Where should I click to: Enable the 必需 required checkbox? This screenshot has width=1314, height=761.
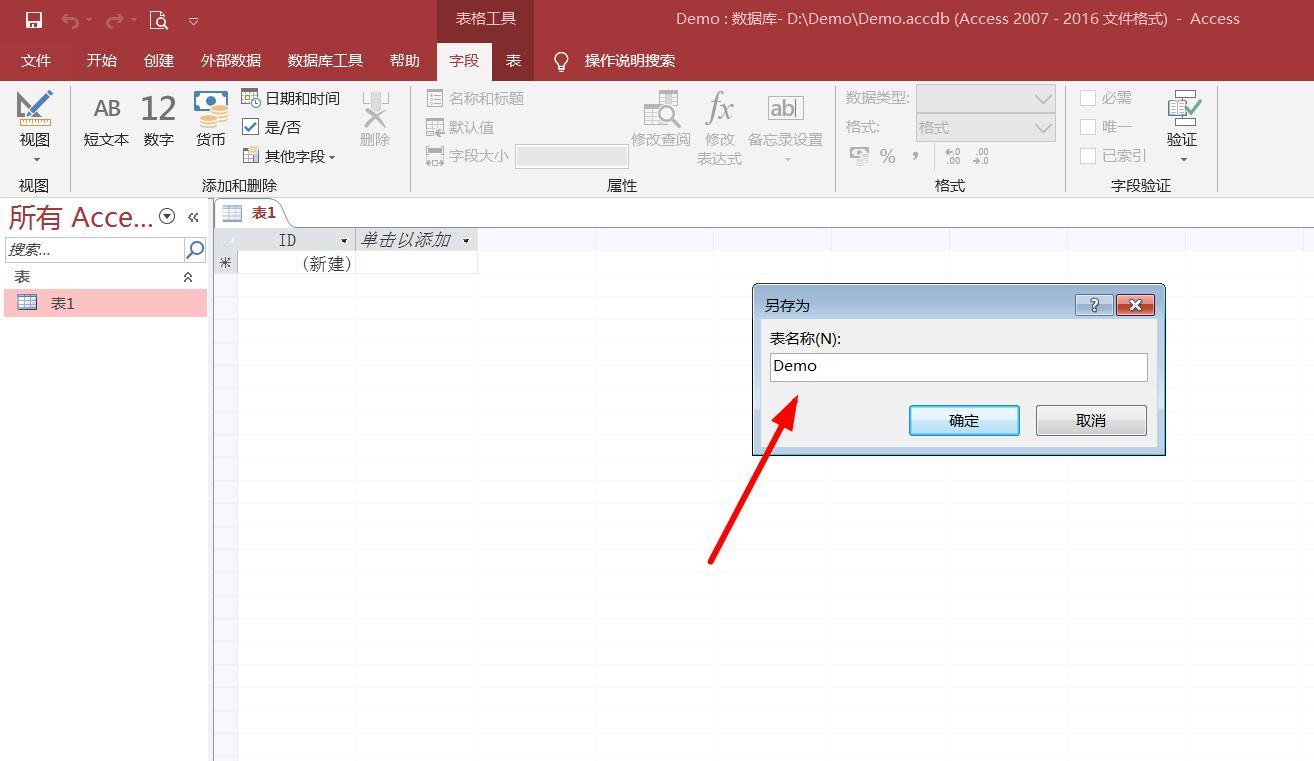point(1087,97)
